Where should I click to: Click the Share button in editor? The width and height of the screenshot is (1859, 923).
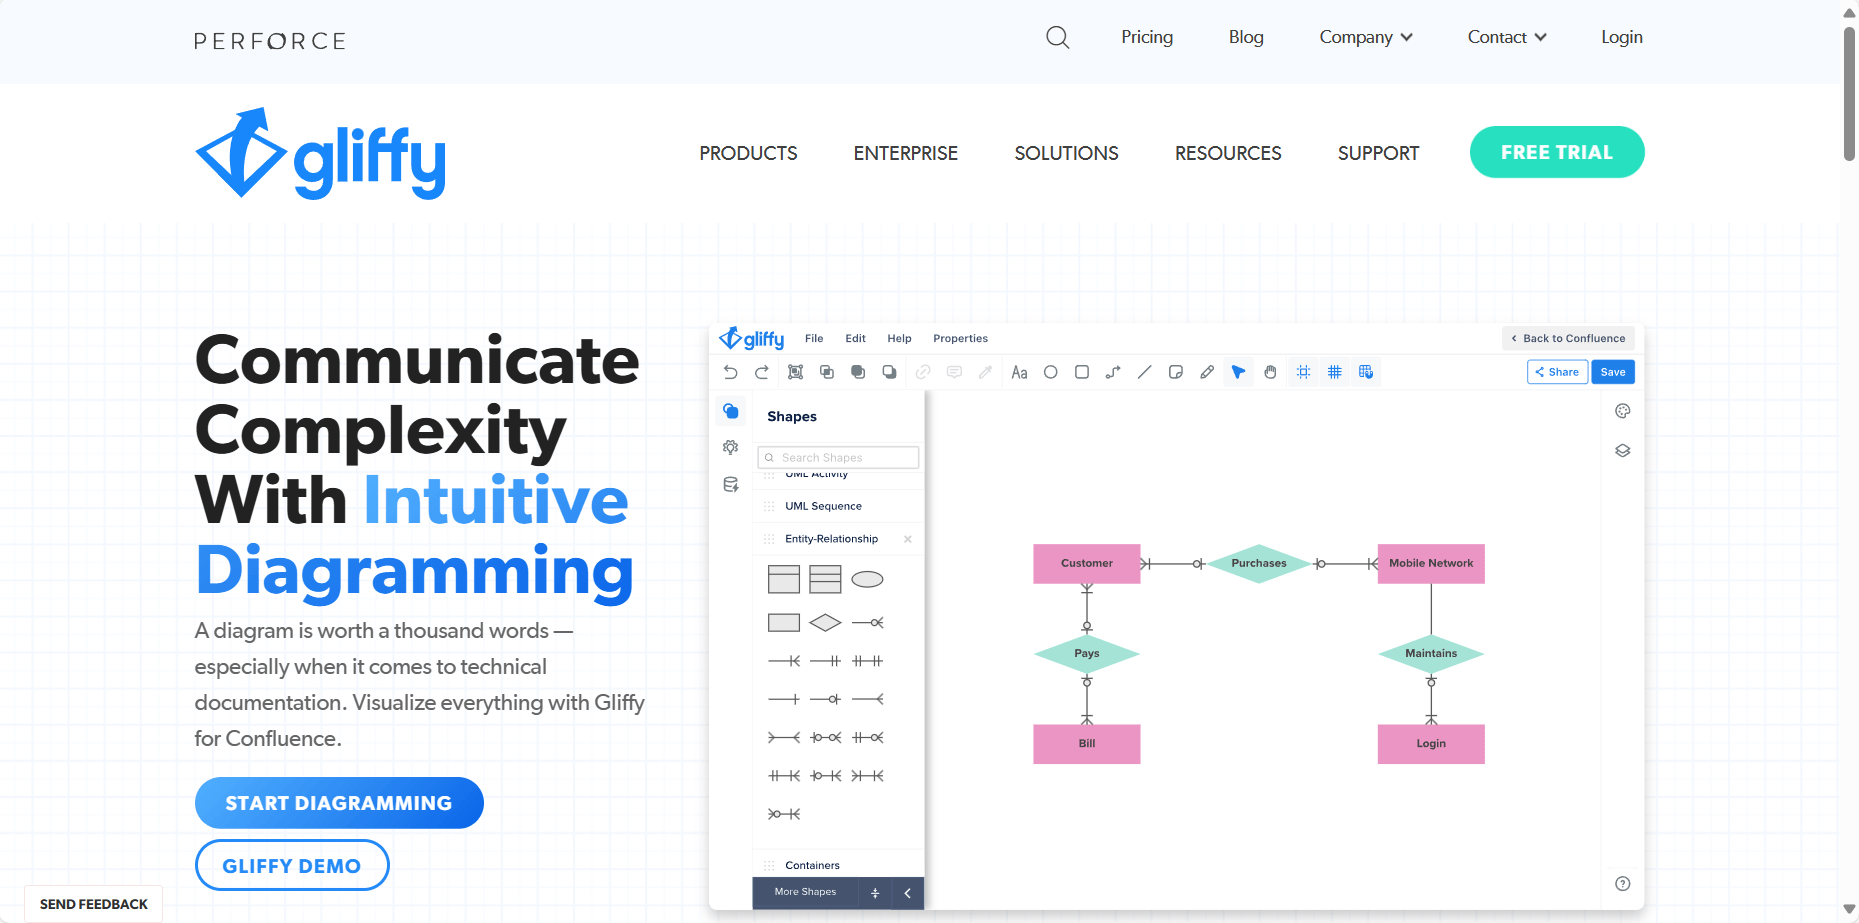tap(1557, 372)
